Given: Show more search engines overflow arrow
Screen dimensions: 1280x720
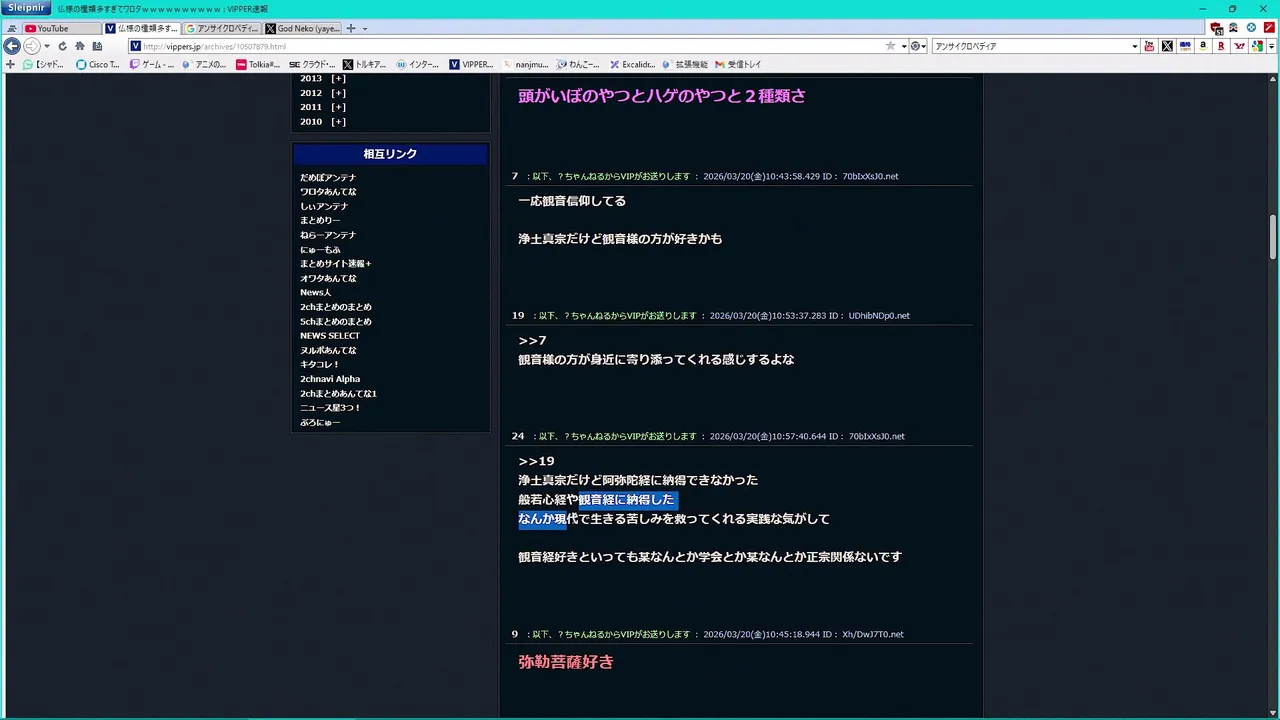Looking at the screenshot, I should pyautogui.click(x=1271, y=46).
